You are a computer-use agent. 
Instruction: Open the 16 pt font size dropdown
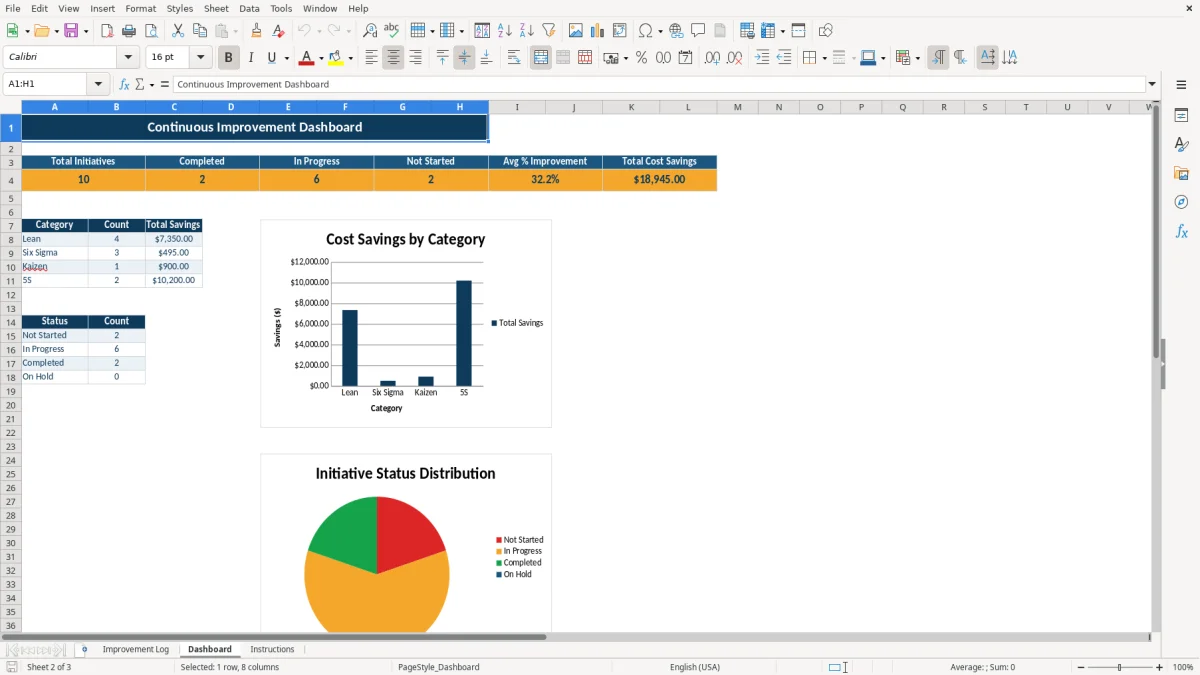coord(200,58)
